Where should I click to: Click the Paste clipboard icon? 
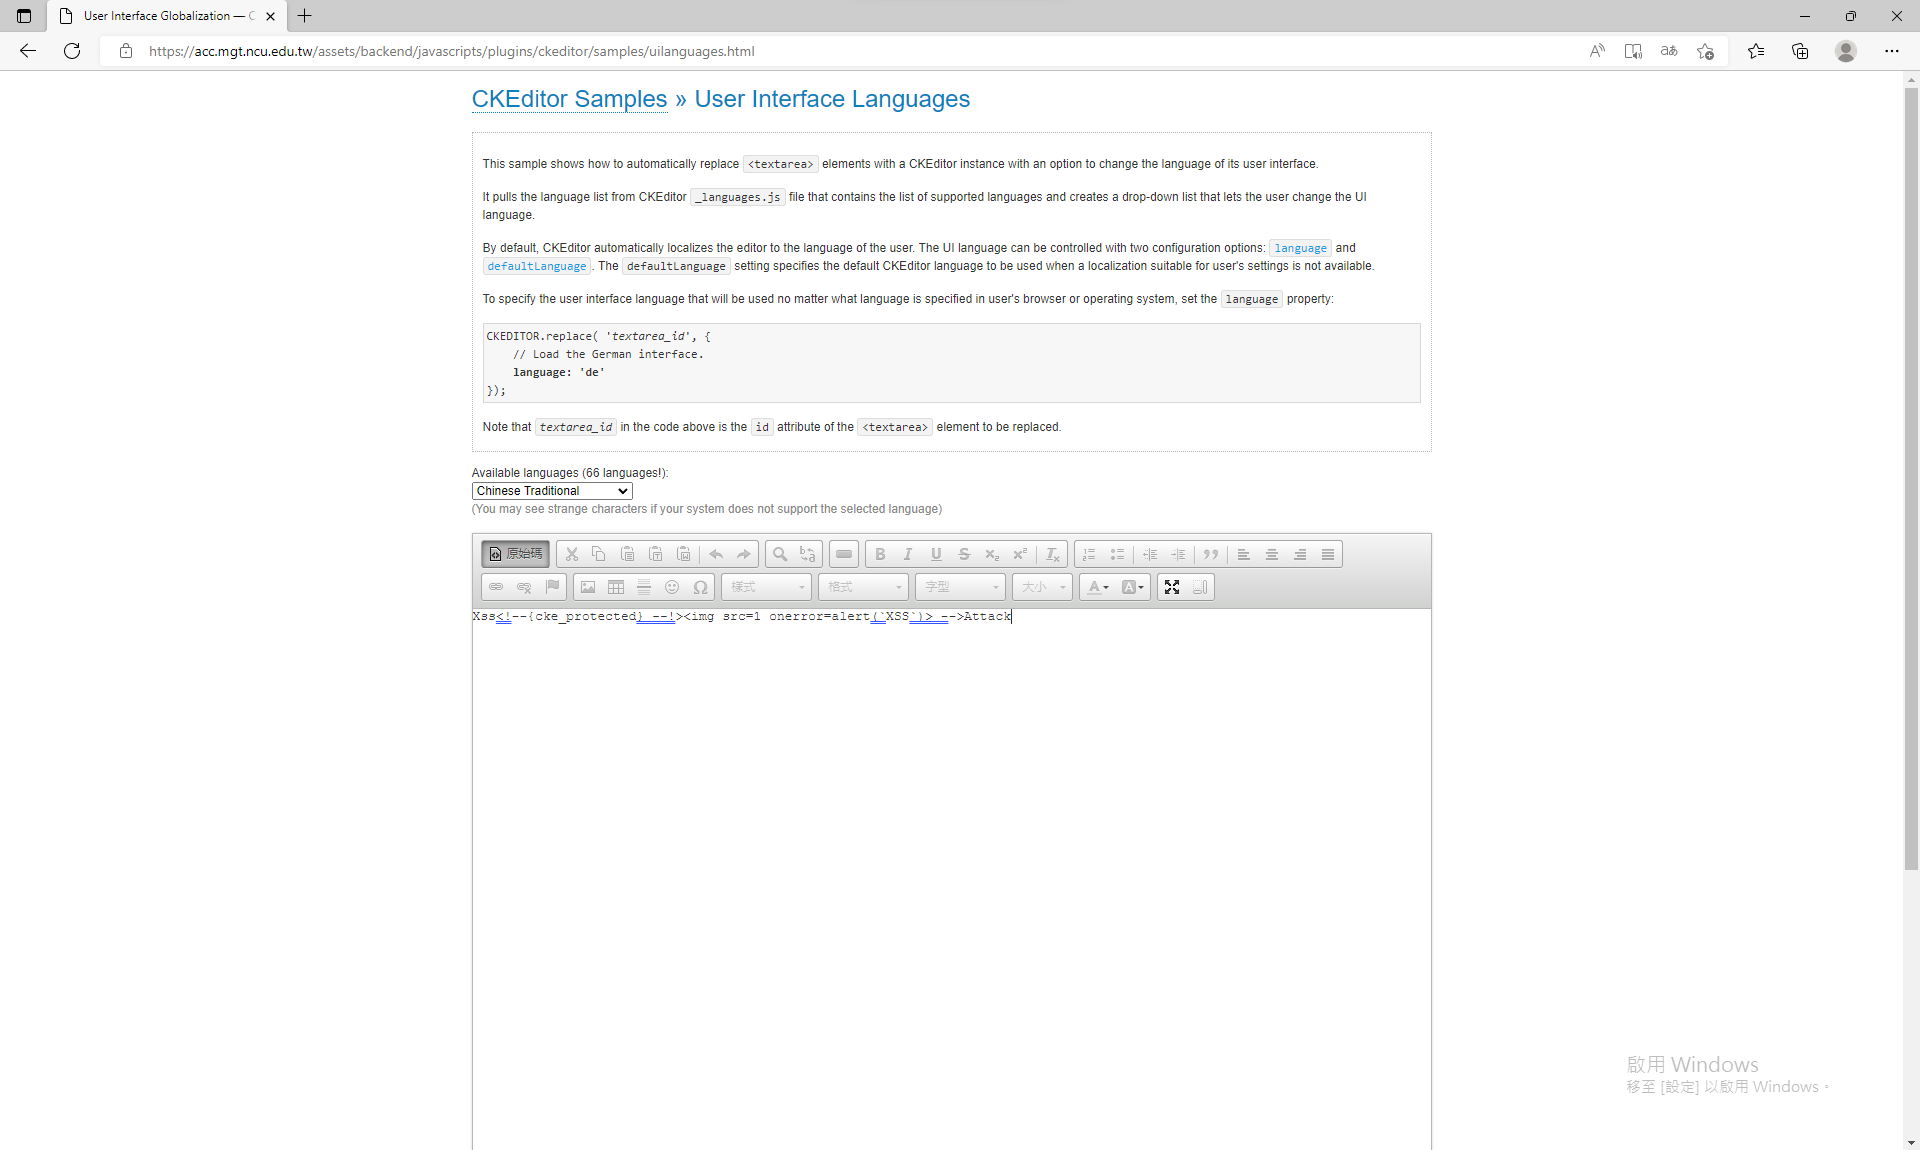pos(627,554)
